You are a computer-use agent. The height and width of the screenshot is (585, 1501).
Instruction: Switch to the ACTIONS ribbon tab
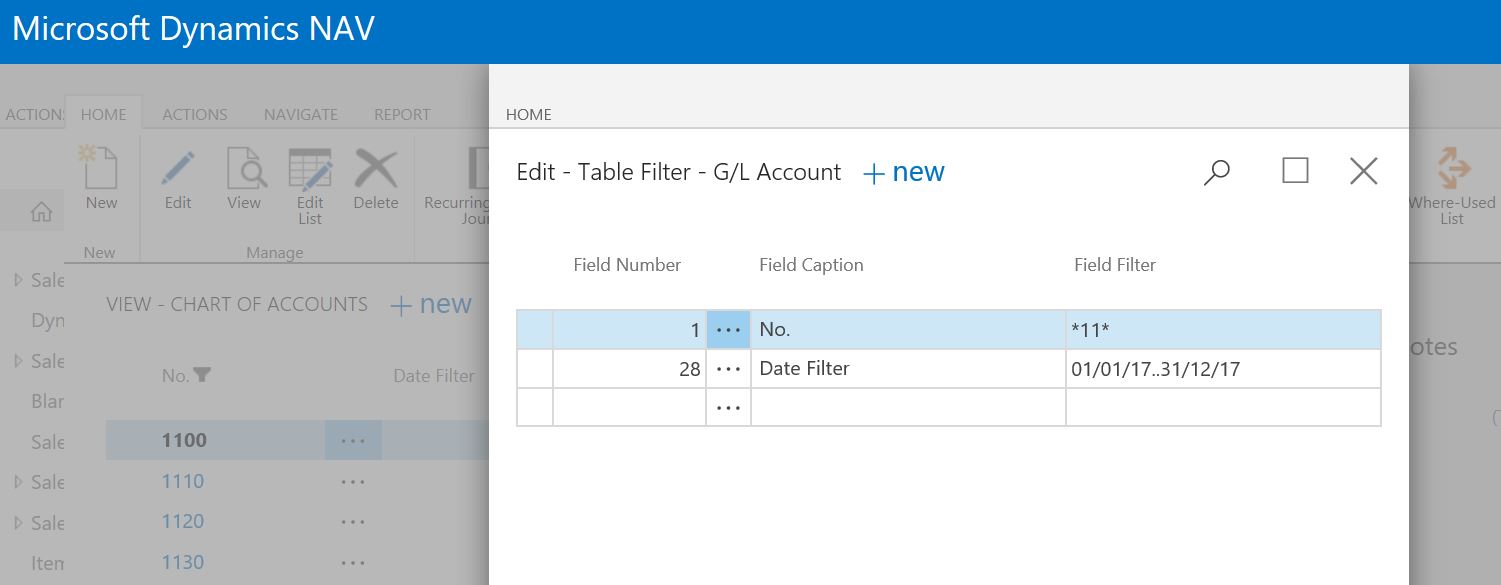(195, 114)
